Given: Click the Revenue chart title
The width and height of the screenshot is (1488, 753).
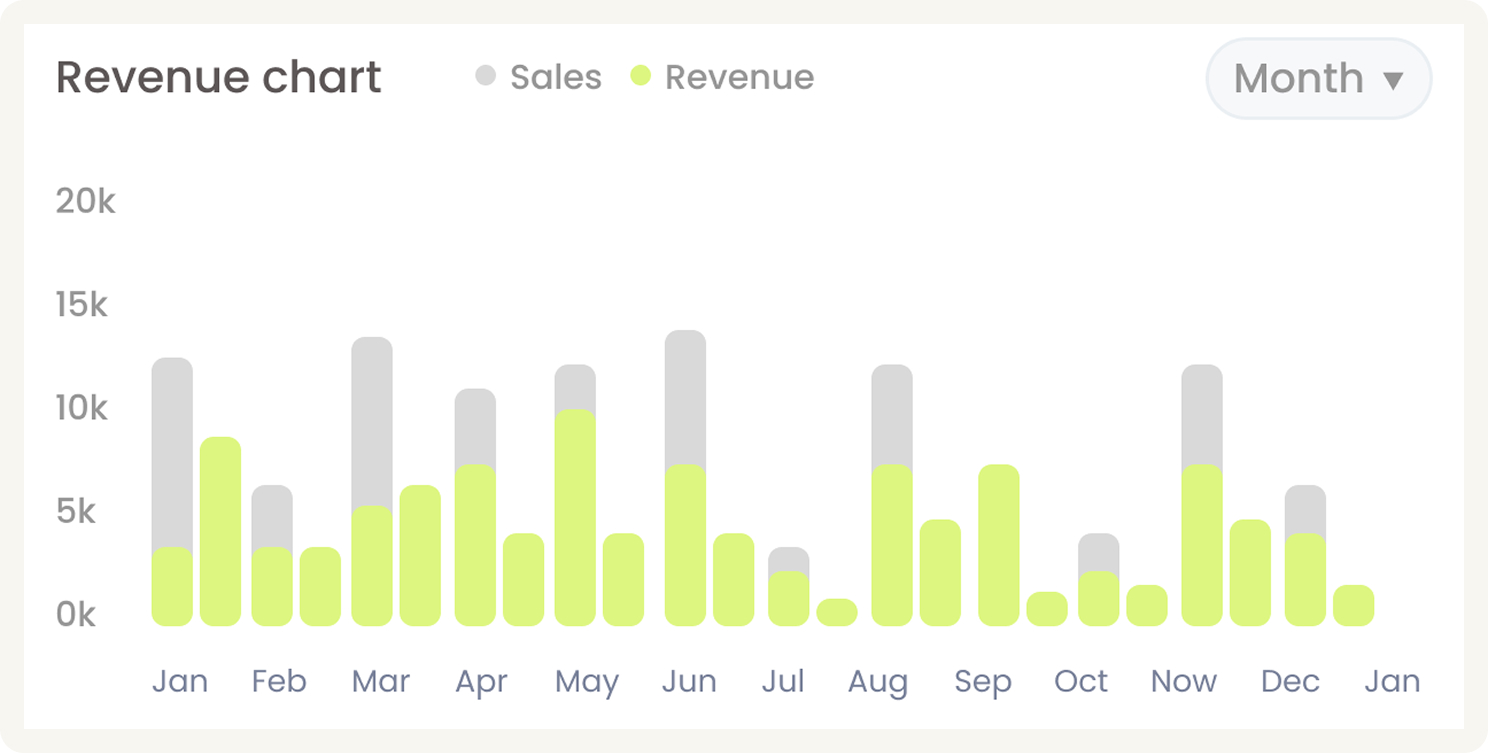Looking at the screenshot, I should pos(218,77).
